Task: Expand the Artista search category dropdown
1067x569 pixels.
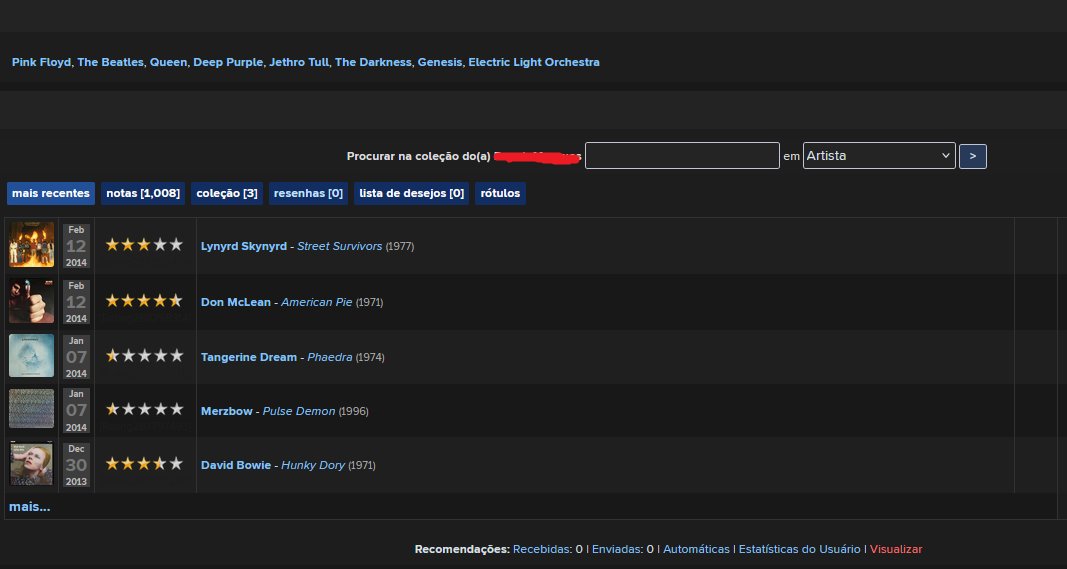Action: pos(879,156)
